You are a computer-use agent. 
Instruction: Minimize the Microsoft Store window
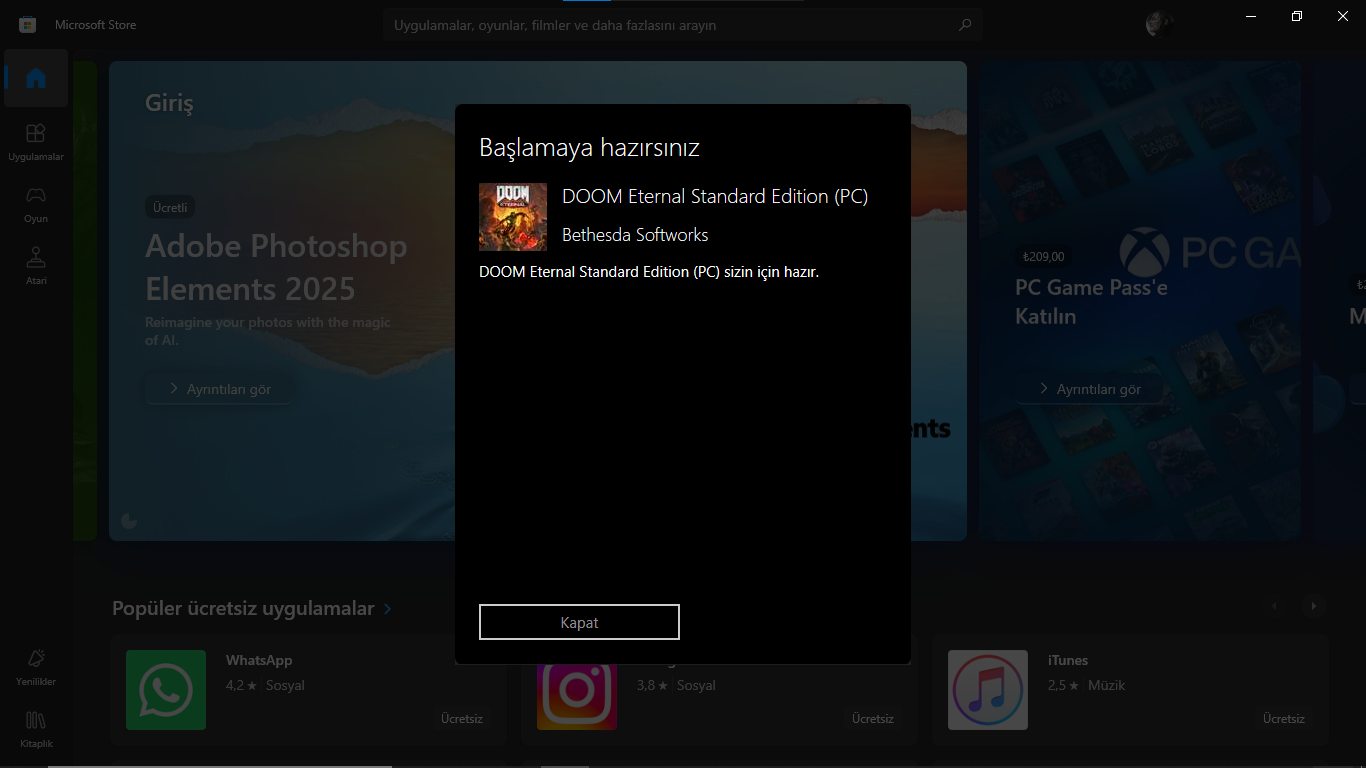(x=1251, y=16)
